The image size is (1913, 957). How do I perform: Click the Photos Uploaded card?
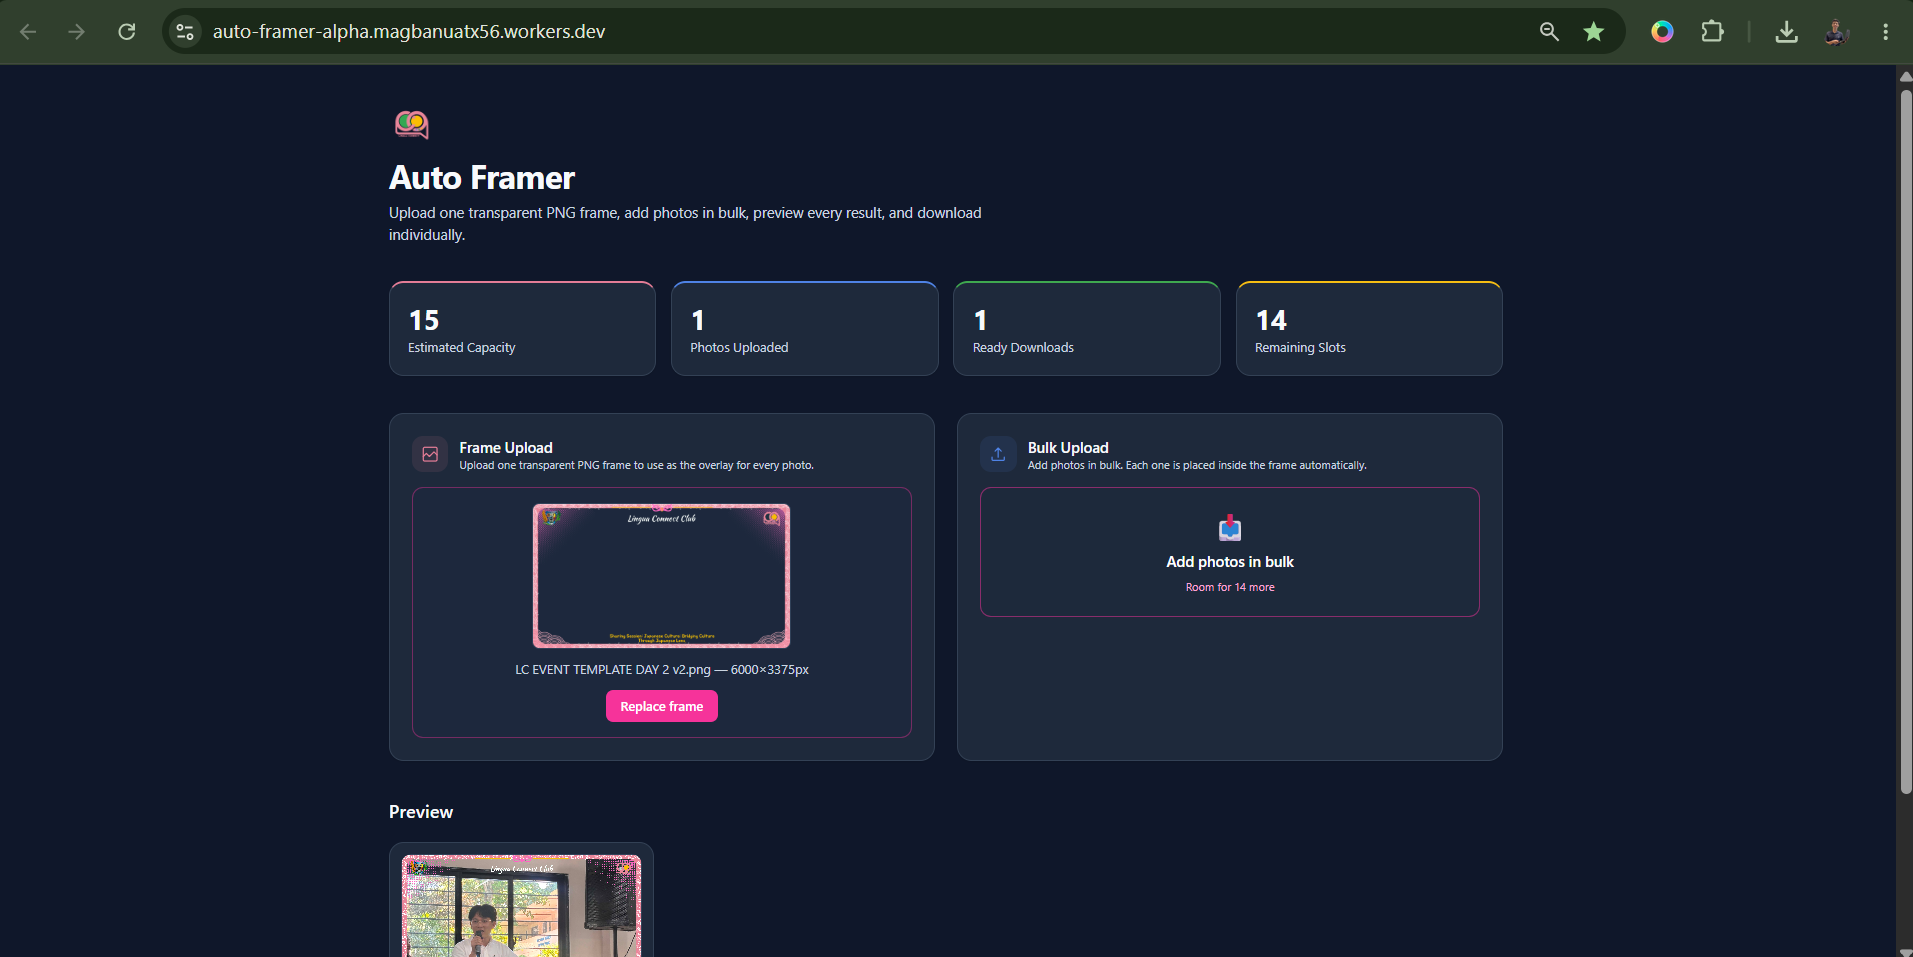pos(805,329)
